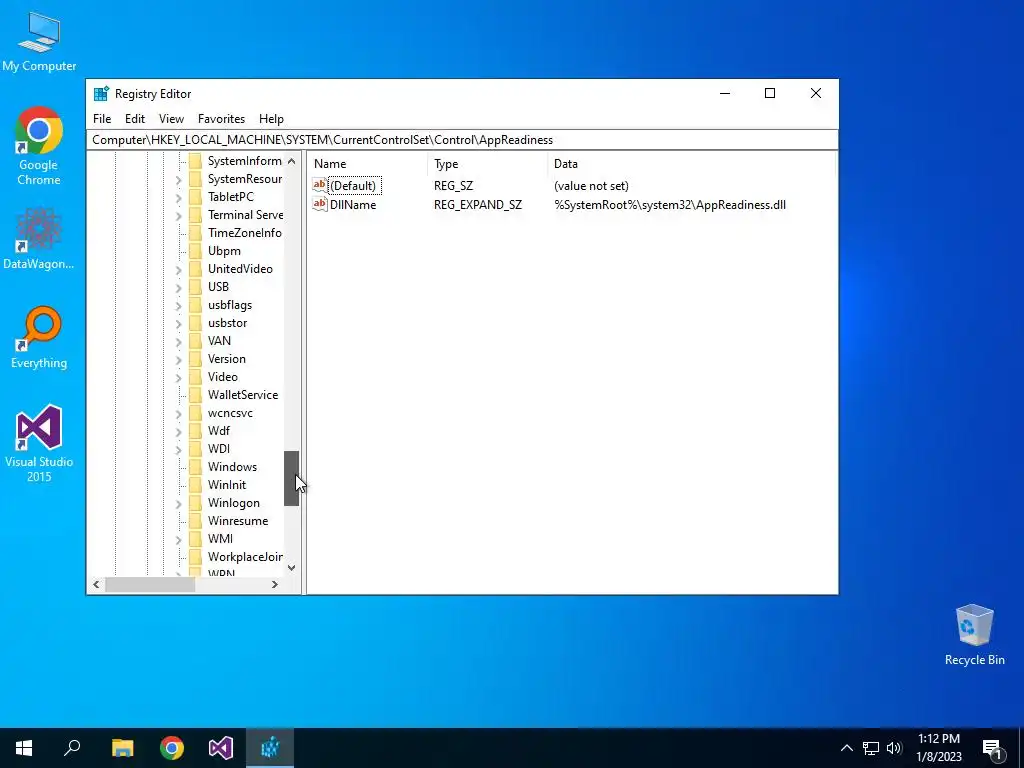Expand the VAN tree node
Viewport: 1024px width, 768px height.
178,341
